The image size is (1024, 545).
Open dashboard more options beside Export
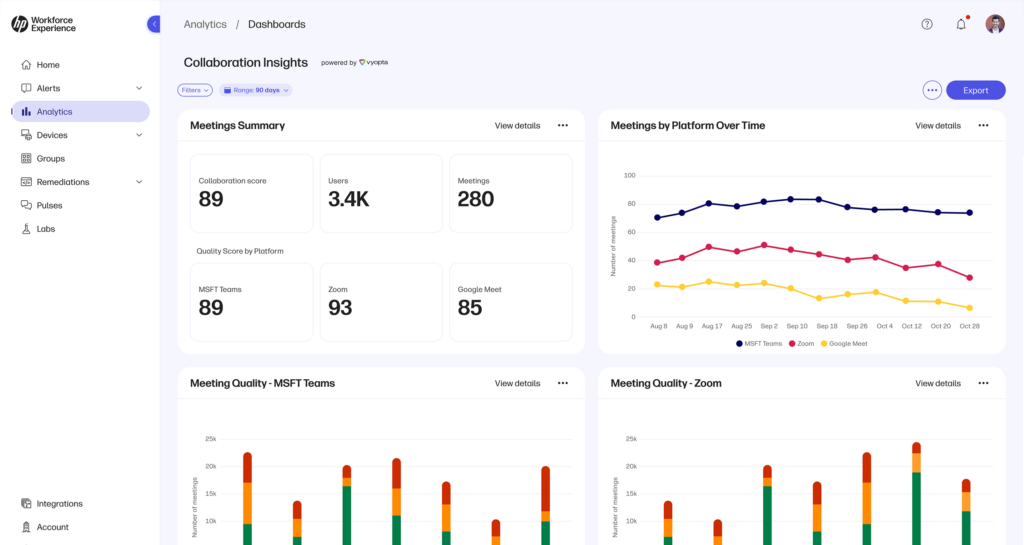(932, 90)
